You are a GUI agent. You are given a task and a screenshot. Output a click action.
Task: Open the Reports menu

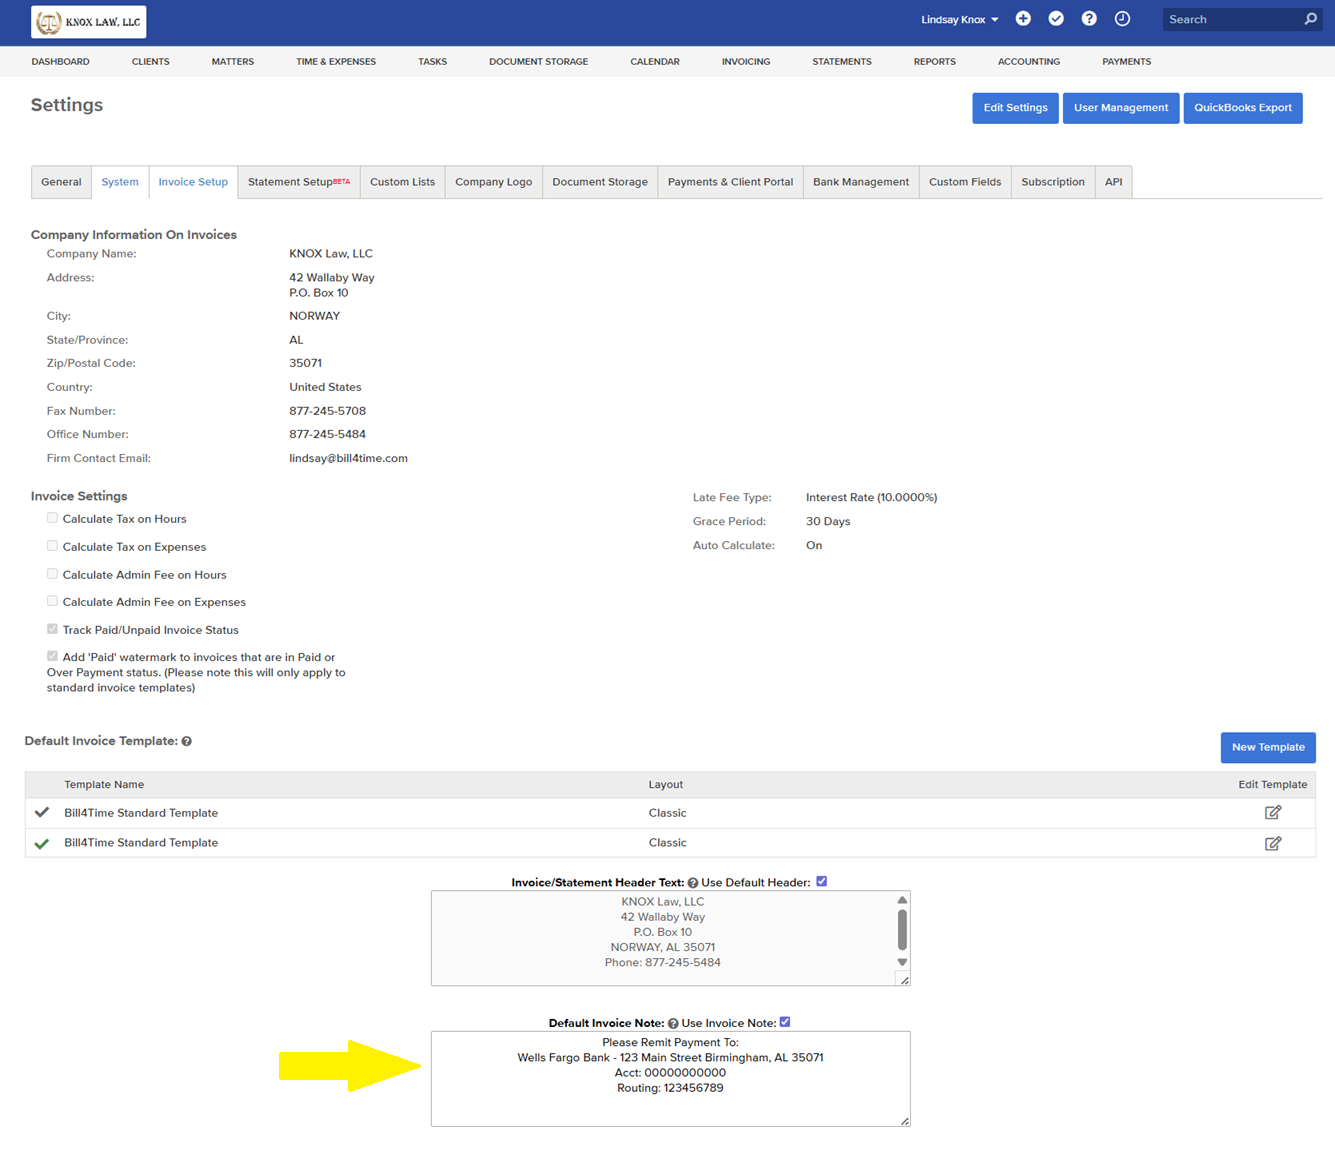coord(934,62)
